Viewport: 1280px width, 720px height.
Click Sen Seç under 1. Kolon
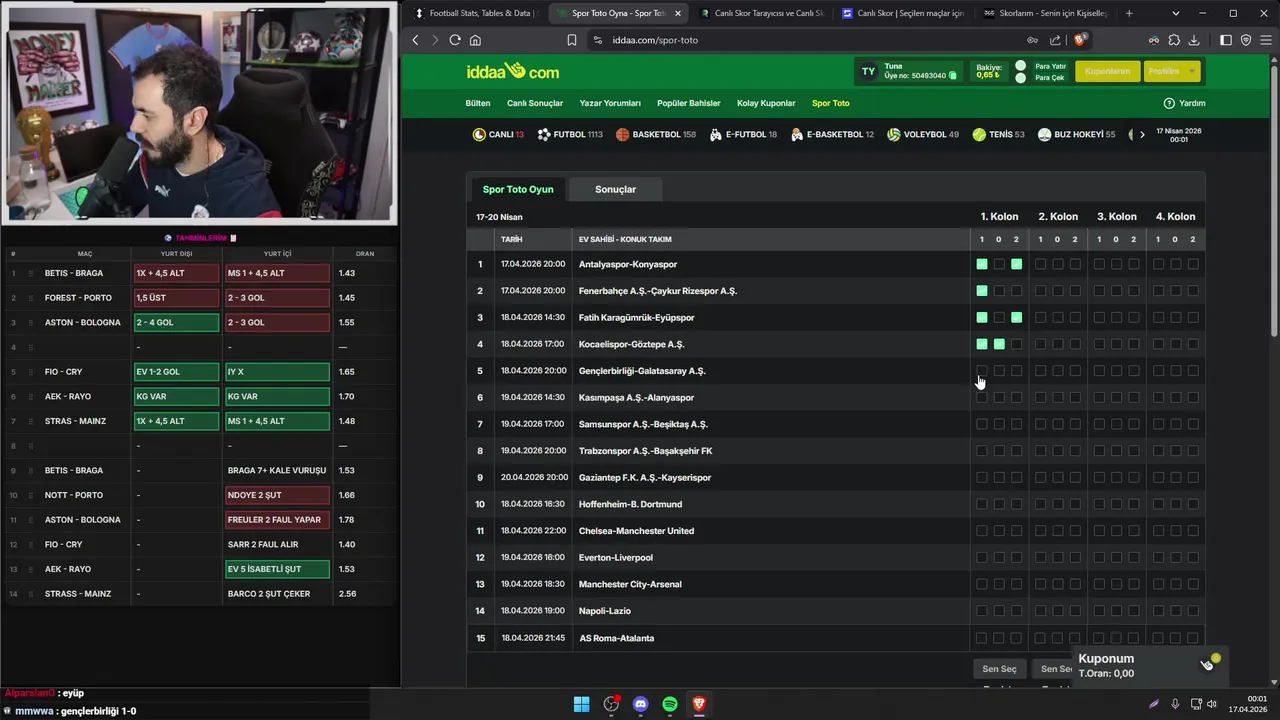[x=999, y=669]
